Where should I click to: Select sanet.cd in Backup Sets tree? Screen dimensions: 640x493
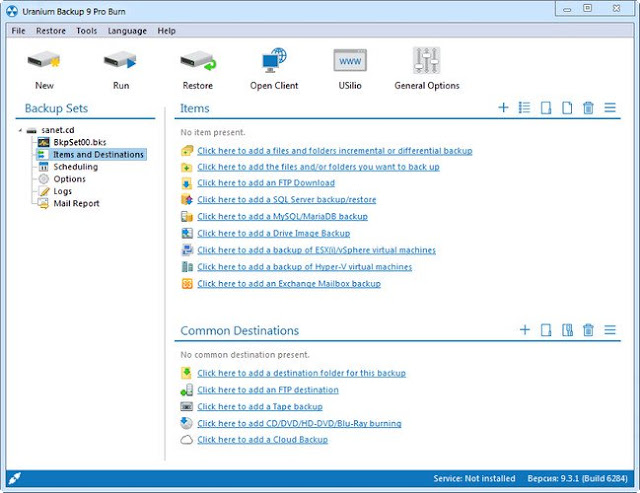pos(58,130)
